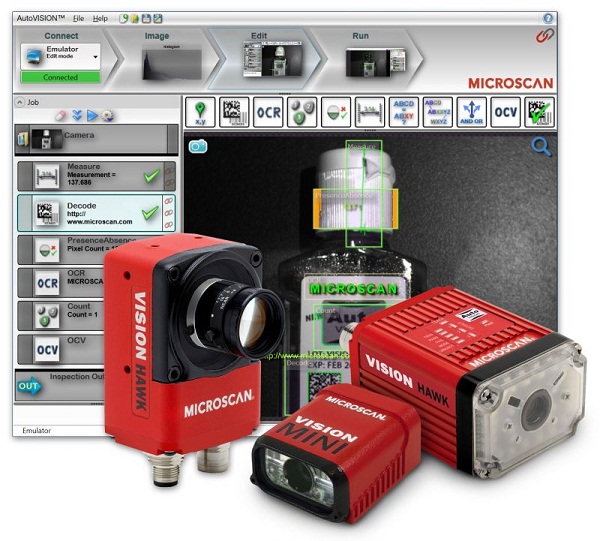Open the File menu
This screenshot has width=600, height=541.
coord(78,18)
